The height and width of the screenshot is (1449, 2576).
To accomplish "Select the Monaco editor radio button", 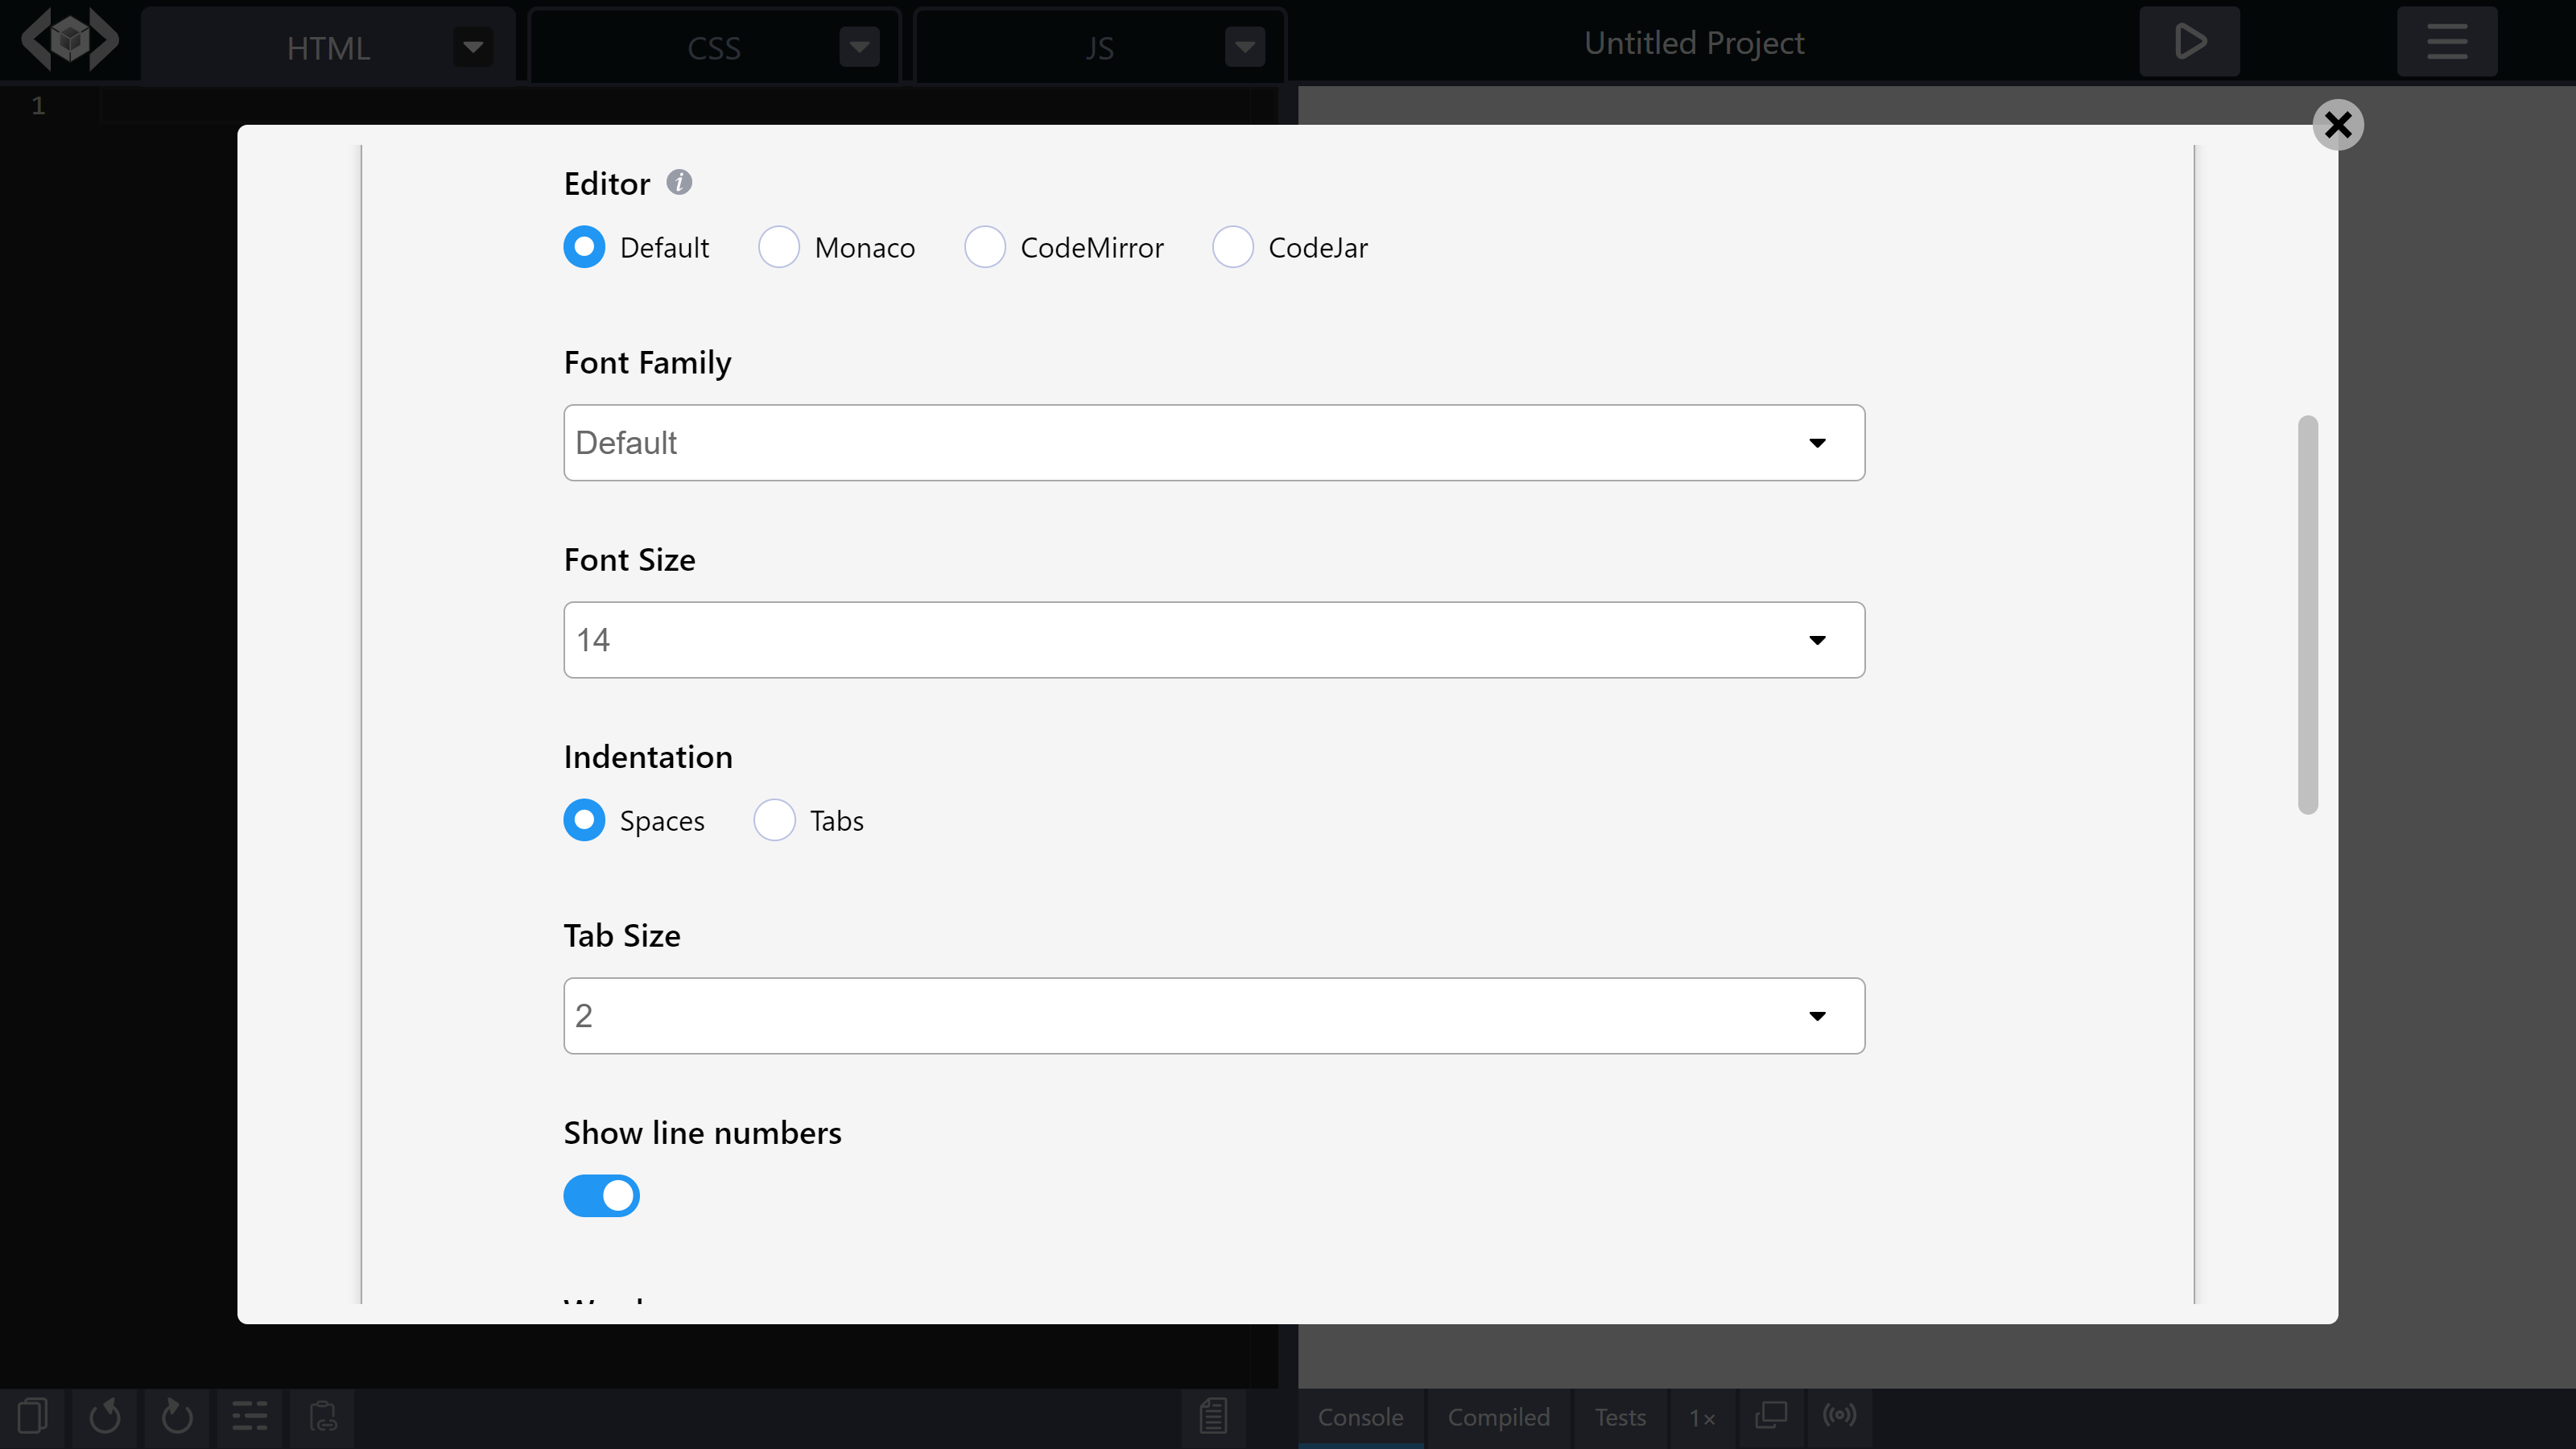I will [x=779, y=247].
